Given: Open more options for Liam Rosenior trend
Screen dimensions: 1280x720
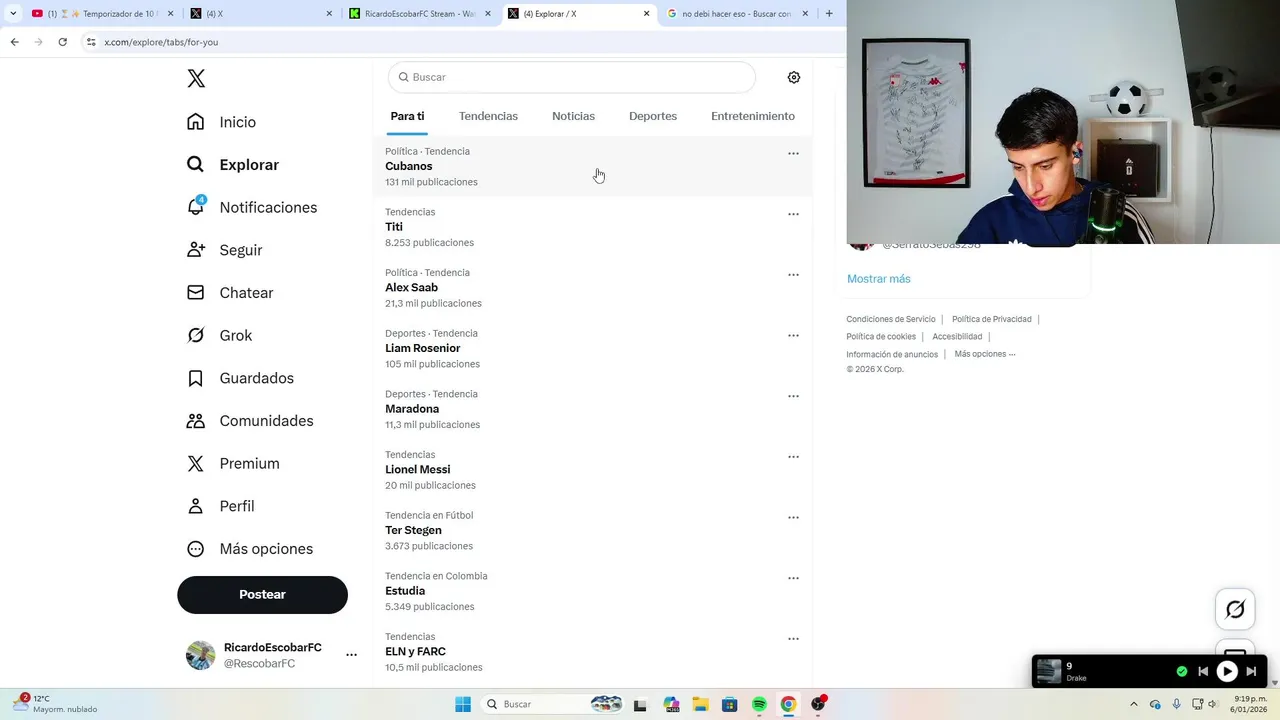Looking at the screenshot, I should pyautogui.click(x=793, y=335).
